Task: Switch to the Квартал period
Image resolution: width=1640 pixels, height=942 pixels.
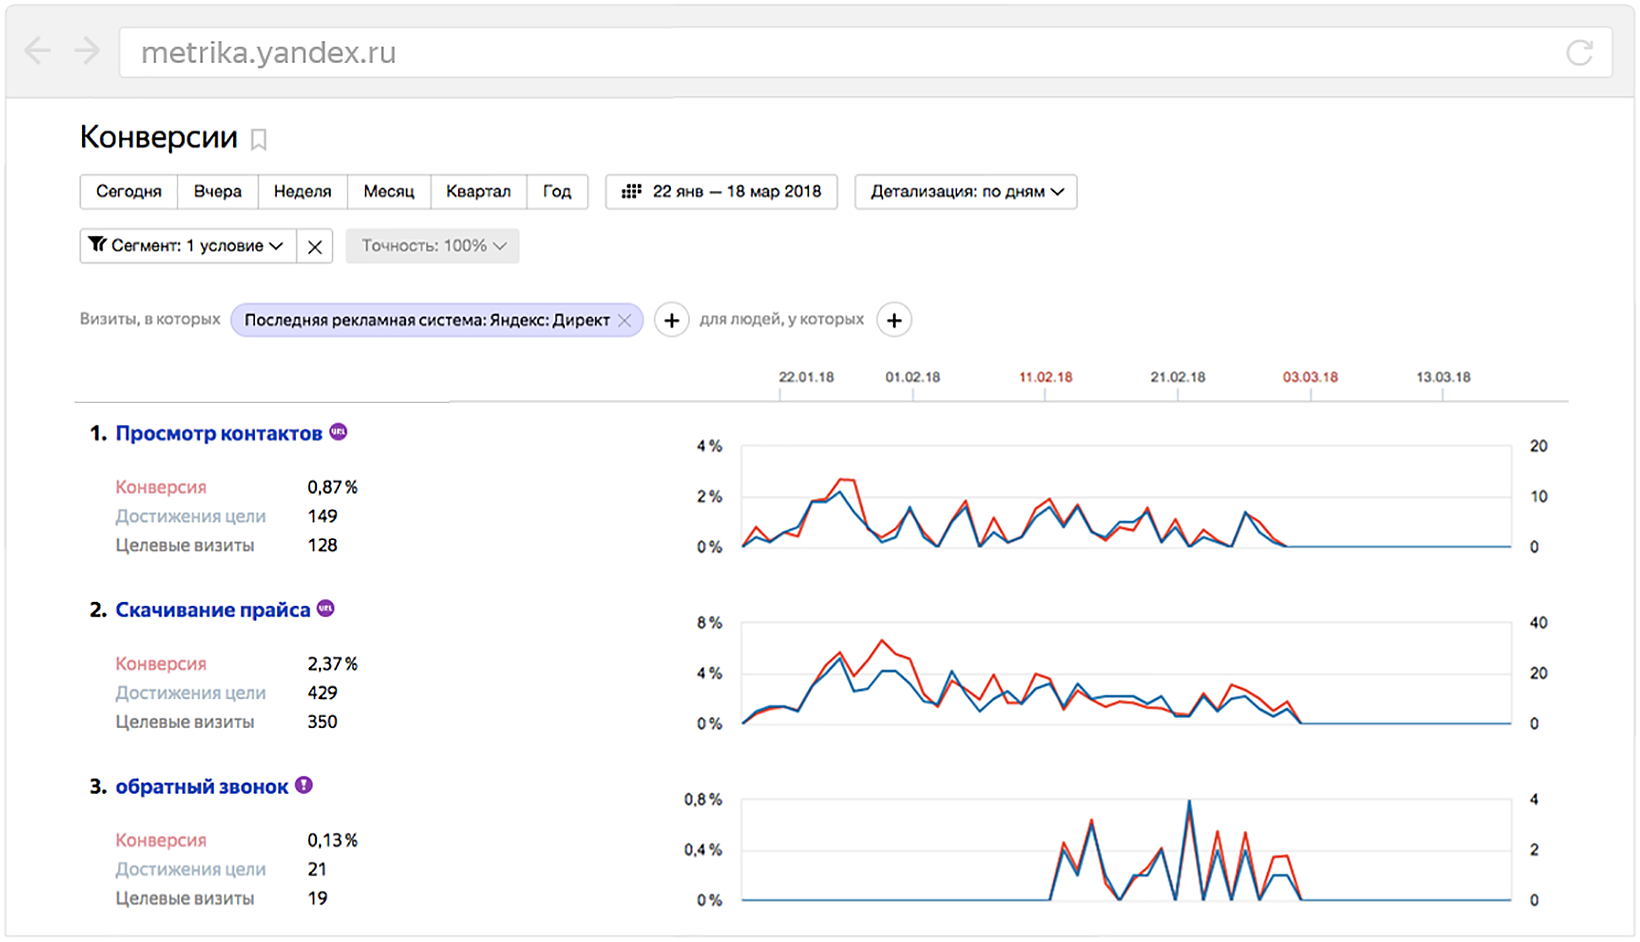Action: [x=478, y=192]
